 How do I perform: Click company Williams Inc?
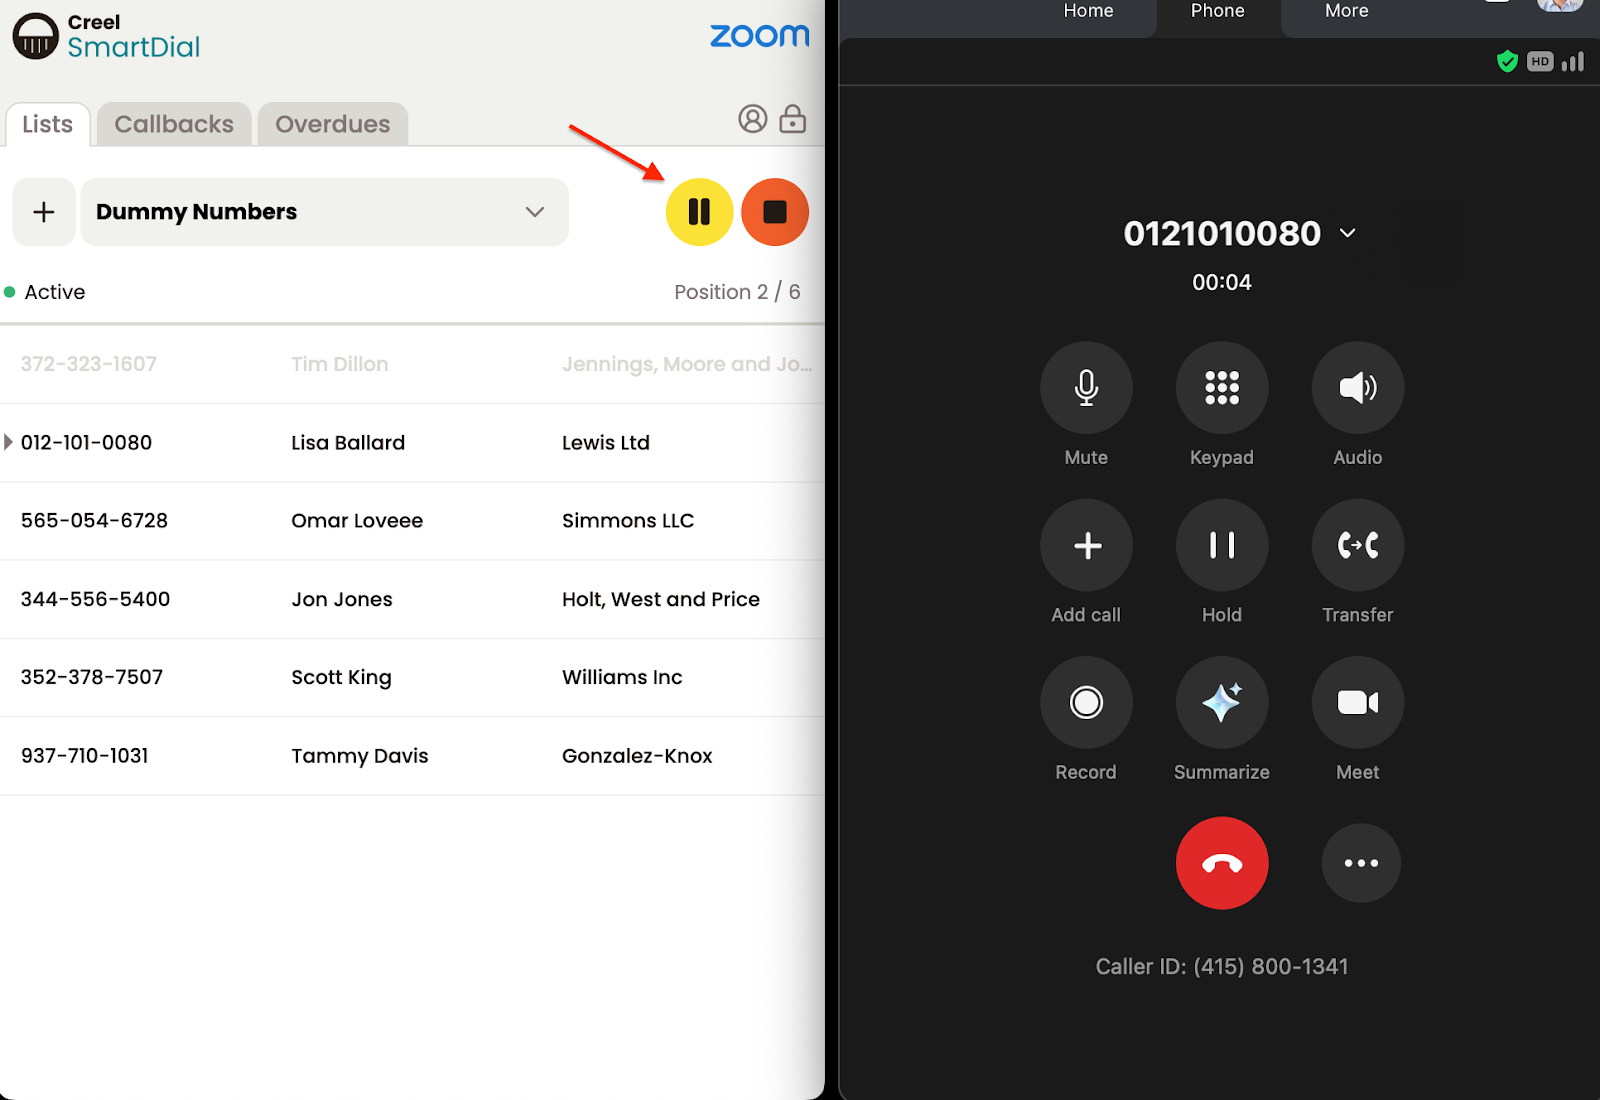coord(622,677)
